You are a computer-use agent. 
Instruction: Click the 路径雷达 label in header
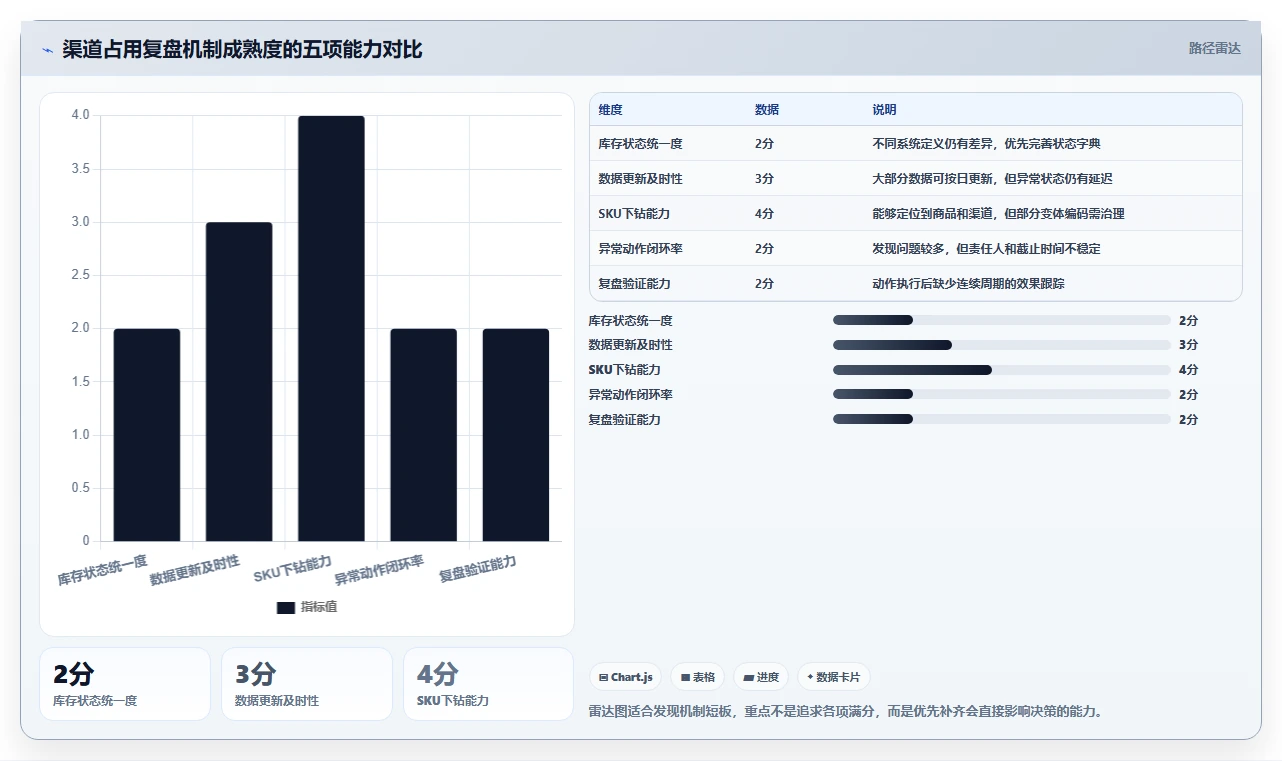(x=1214, y=48)
